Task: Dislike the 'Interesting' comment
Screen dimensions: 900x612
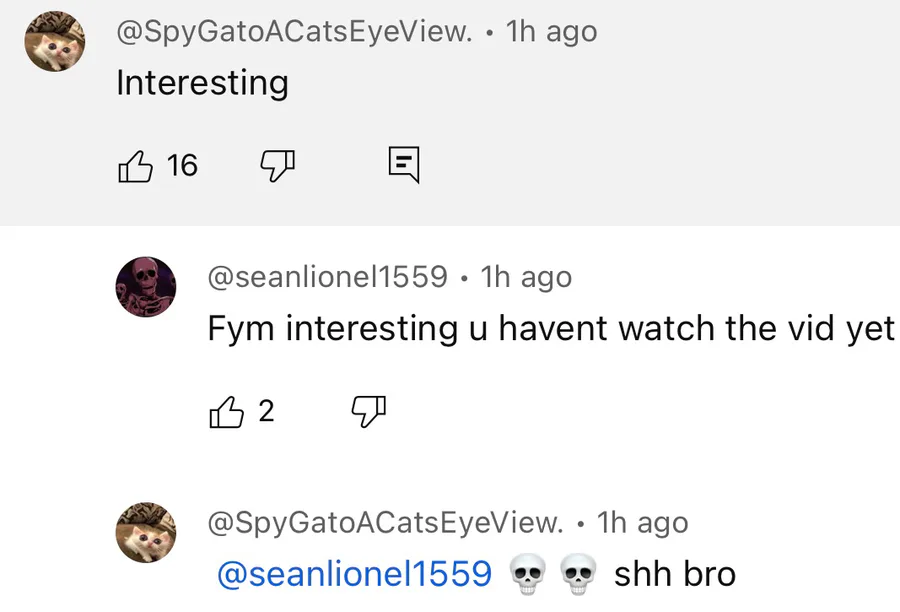Action: click(x=277, y=165)
